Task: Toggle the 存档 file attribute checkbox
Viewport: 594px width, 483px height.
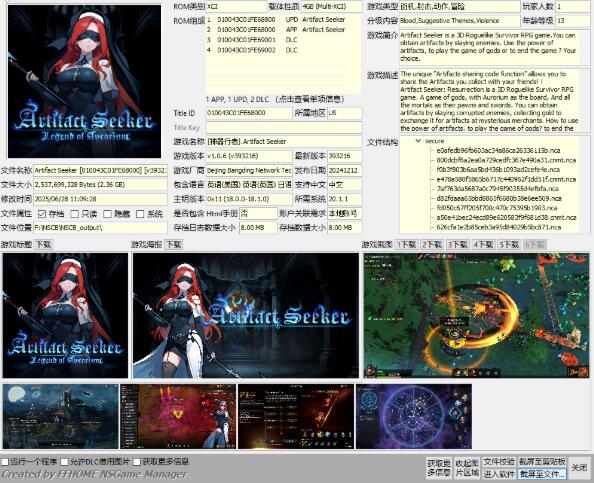Action: point(42,214)
